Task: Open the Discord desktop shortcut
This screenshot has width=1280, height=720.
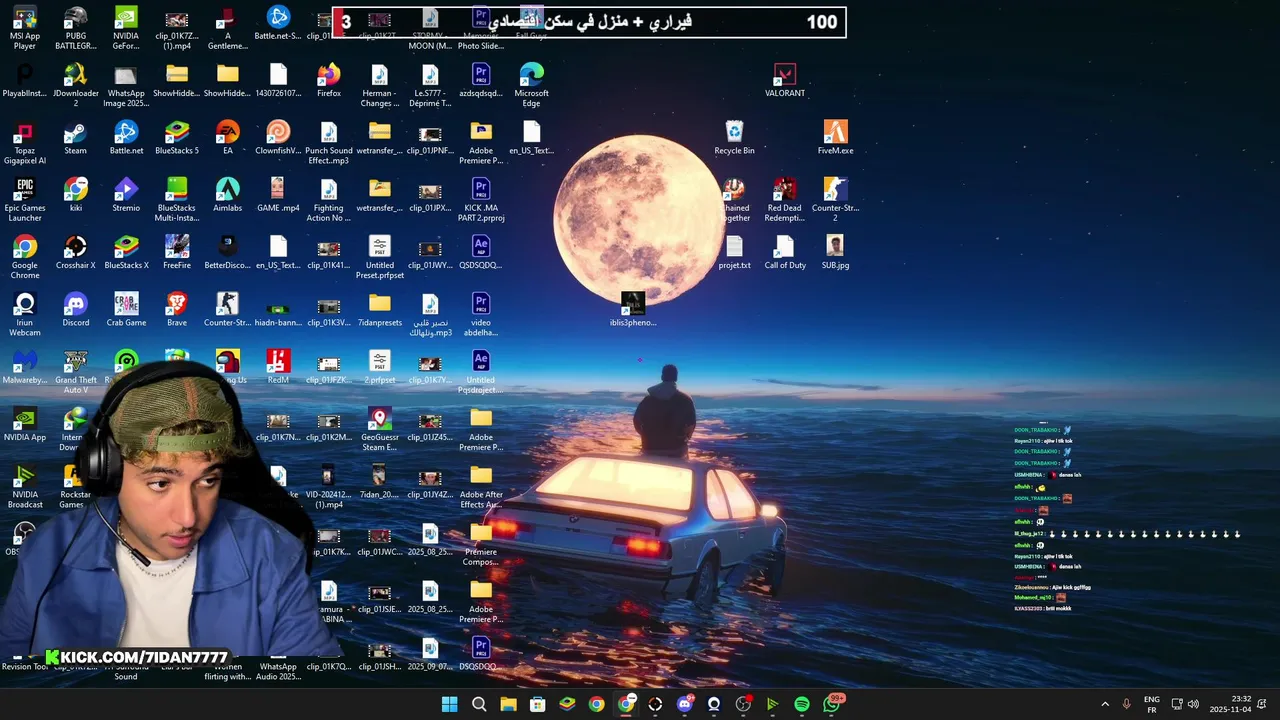Action: [x=75, y=309]
